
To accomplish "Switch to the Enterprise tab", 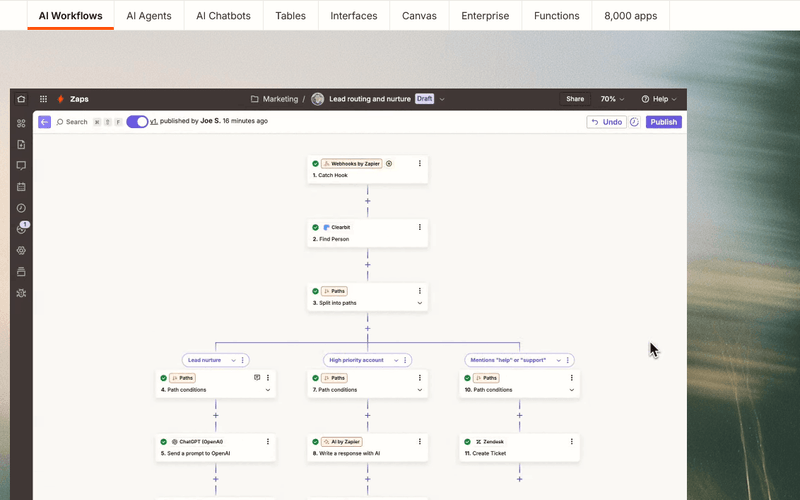I will (485, 16).
